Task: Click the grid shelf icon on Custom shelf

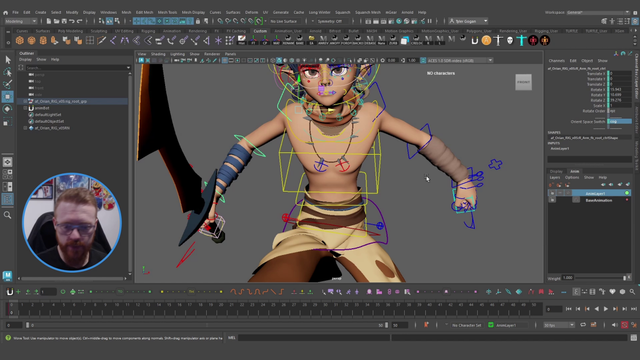Action: click(90, 40)
